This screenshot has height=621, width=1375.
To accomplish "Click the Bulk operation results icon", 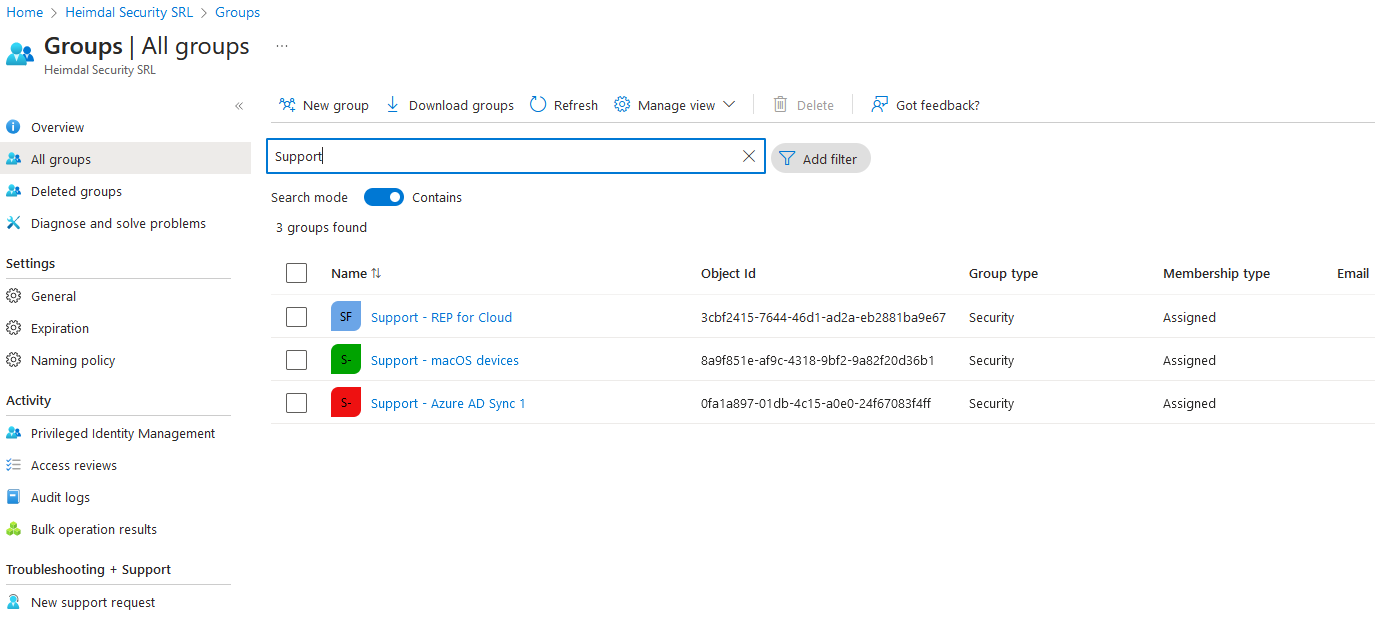I will point(13,529).
